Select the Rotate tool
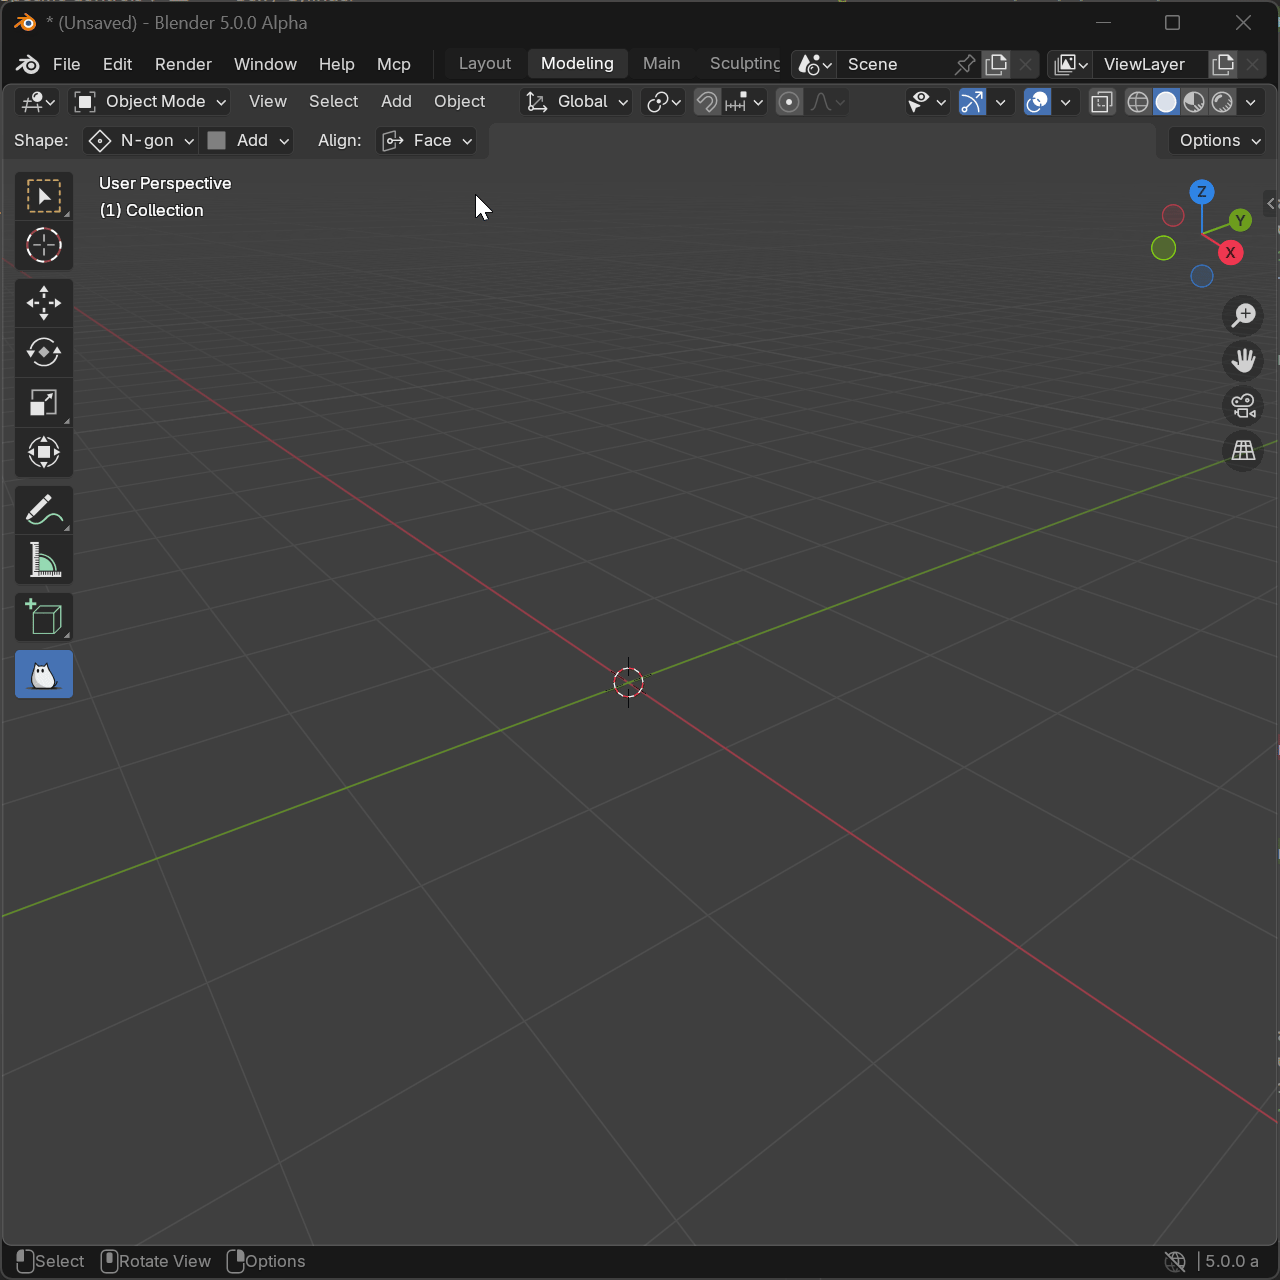1280x1280 pixels. tap(43, 353)
